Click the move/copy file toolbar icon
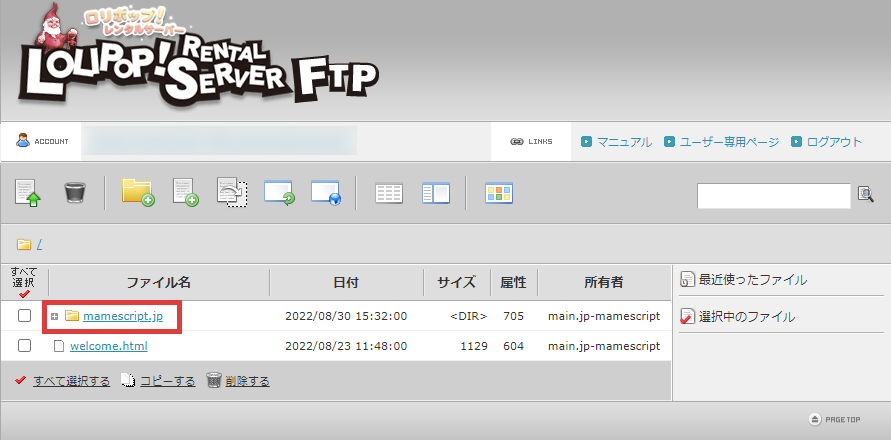The height and width of the screenshot is (440, 891). coord(232,193)
